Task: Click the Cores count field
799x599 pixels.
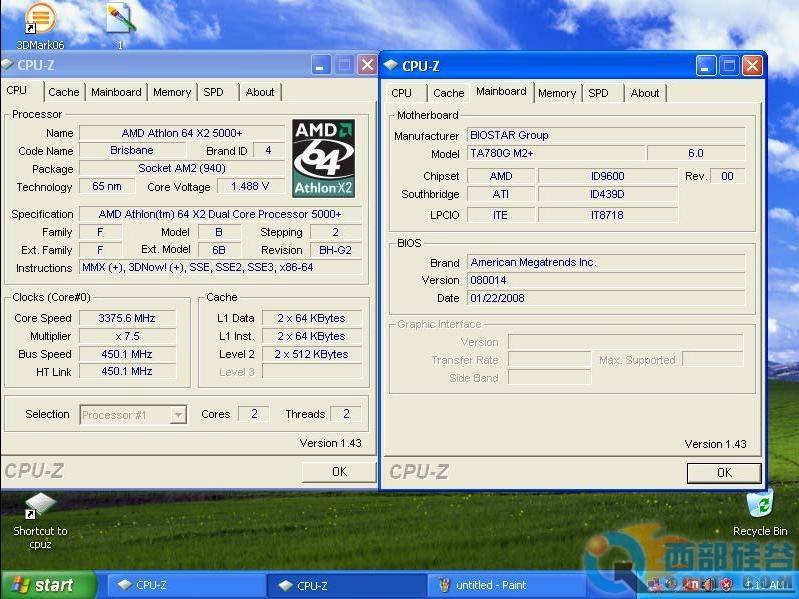Action: (x=254, y=414)
